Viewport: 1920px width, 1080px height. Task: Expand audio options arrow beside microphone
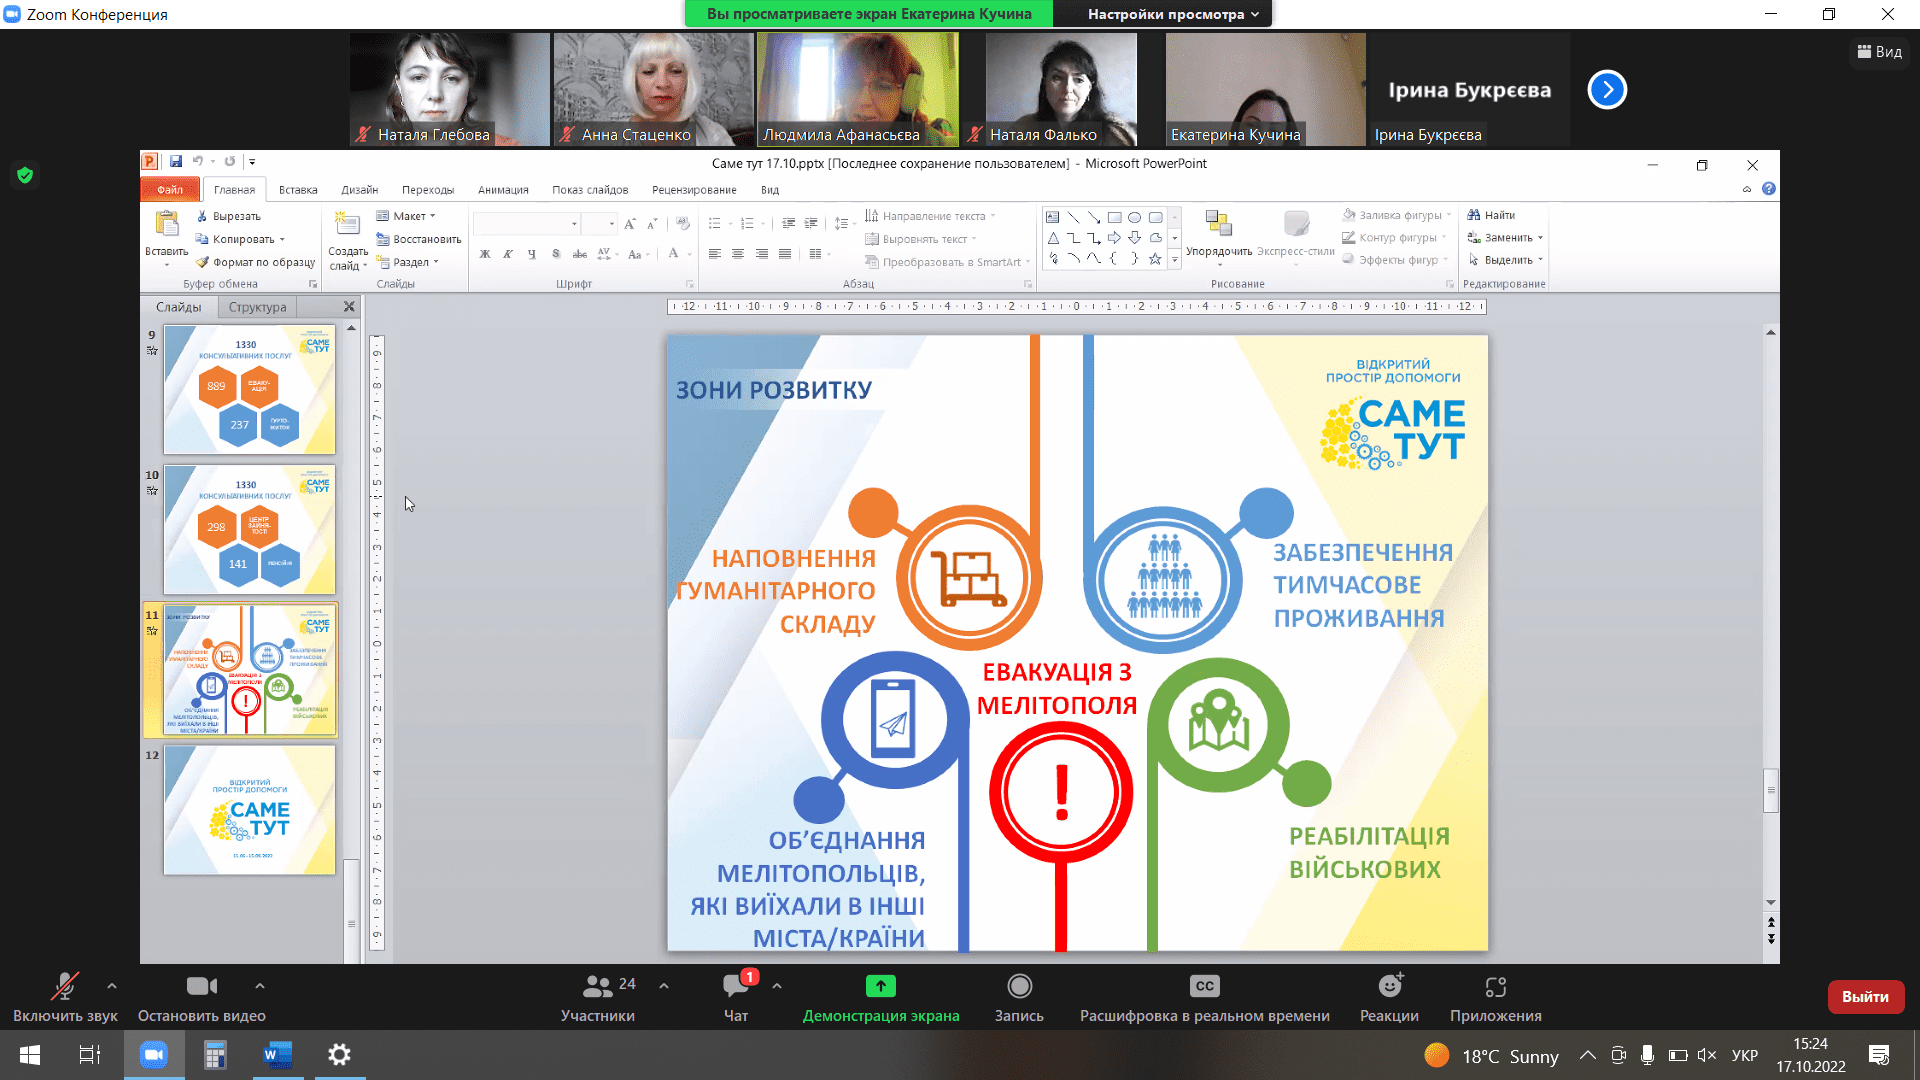coord(112,986)
